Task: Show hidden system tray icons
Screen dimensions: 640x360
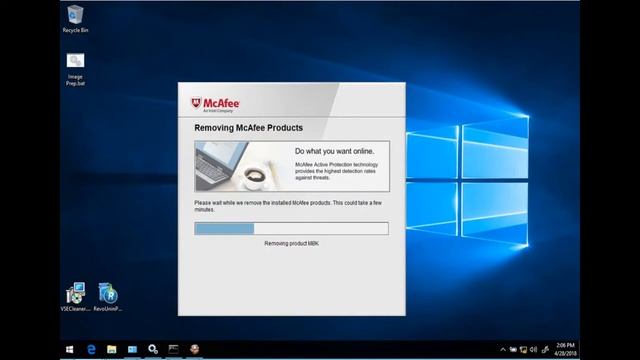Action: (x=503, y=350)
